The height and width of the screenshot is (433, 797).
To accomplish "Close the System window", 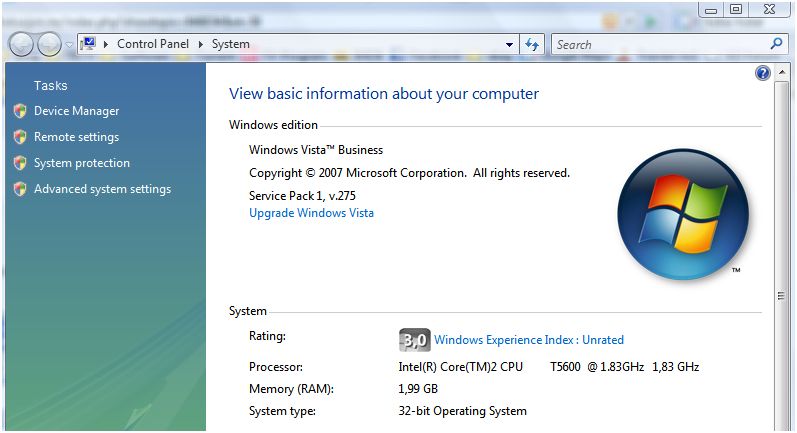I will [770, 10].
